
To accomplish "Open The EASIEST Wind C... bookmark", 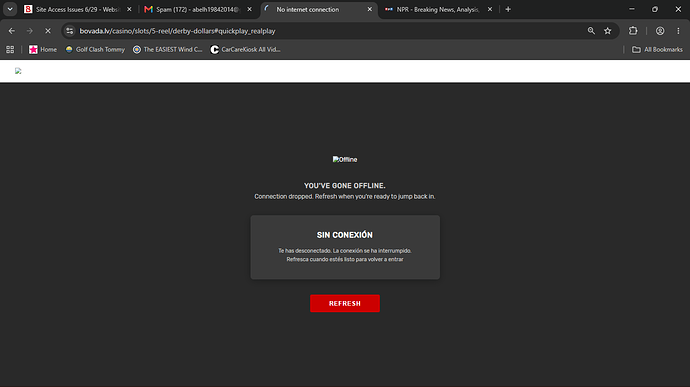I will 168,49.
